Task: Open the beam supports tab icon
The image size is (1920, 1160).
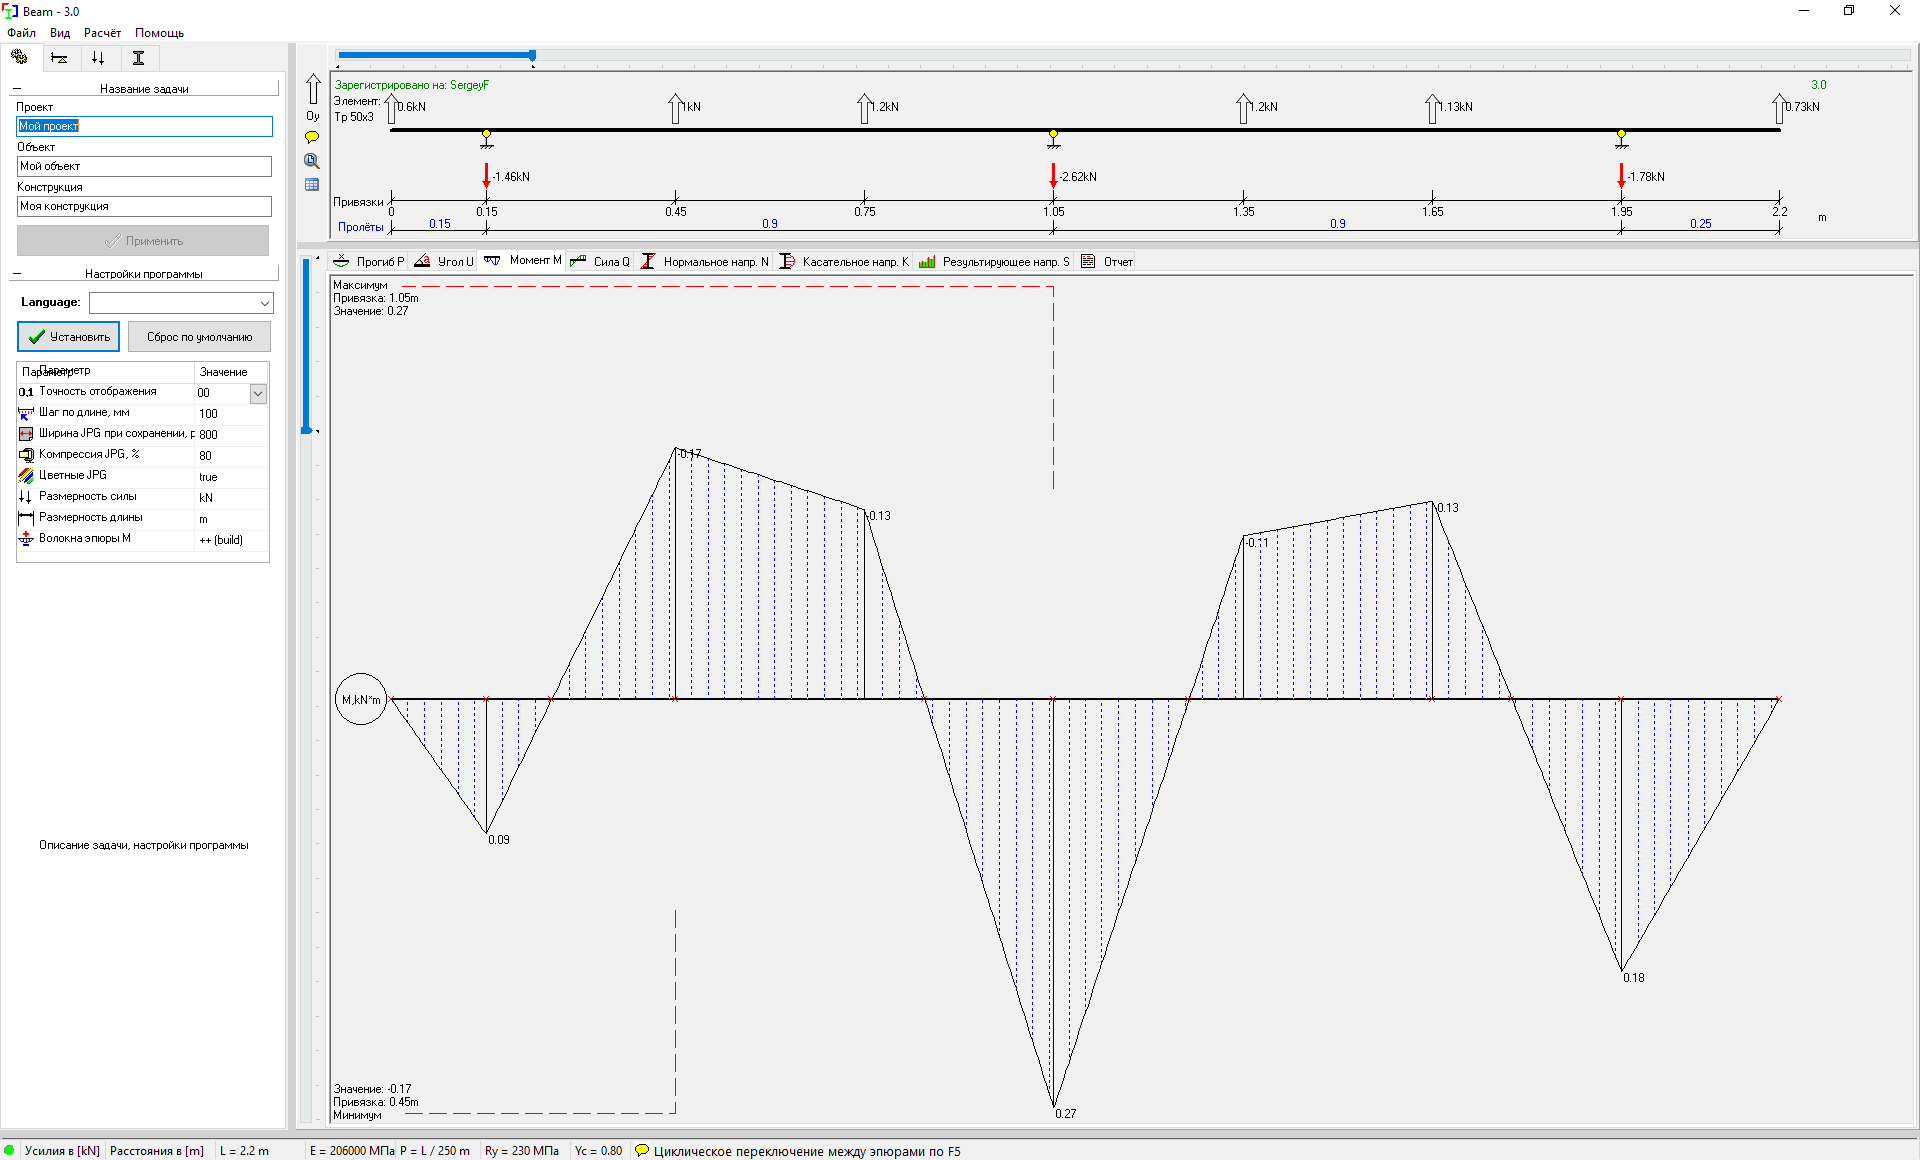Action: 59,58
